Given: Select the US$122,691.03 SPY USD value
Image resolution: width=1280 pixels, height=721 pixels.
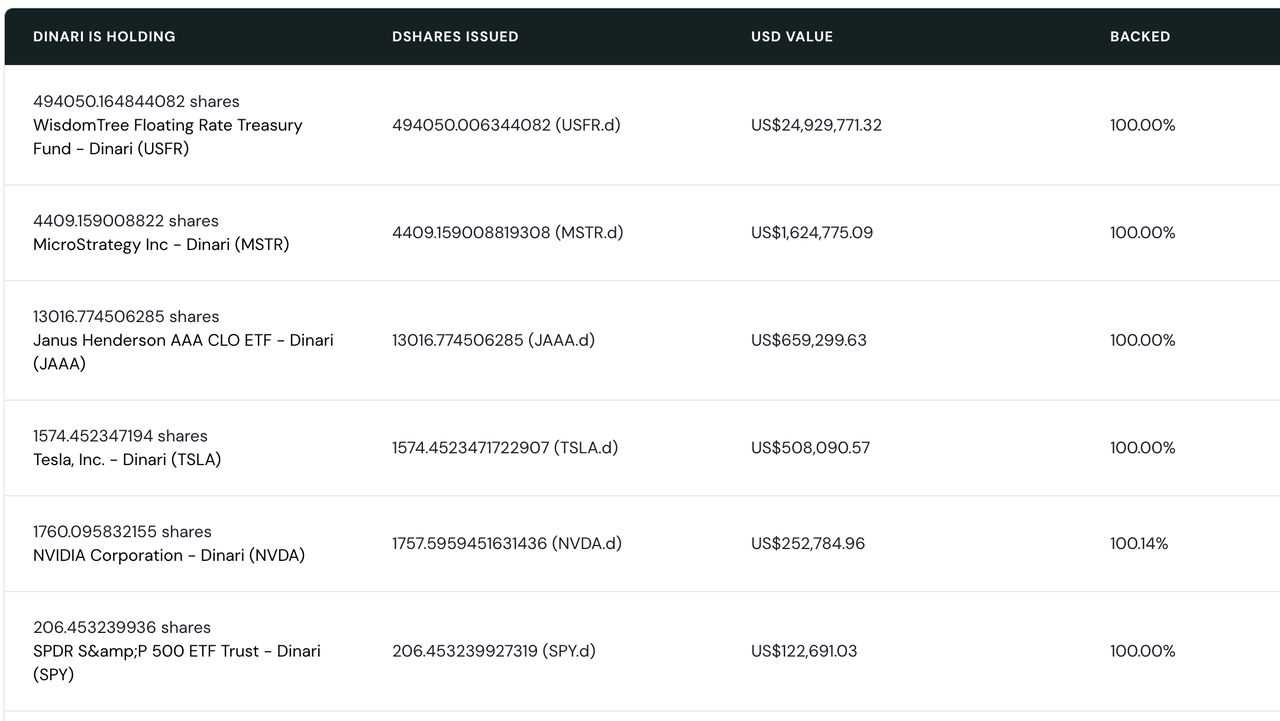Looking at the screenshot, I should click(x=804, y=651).
